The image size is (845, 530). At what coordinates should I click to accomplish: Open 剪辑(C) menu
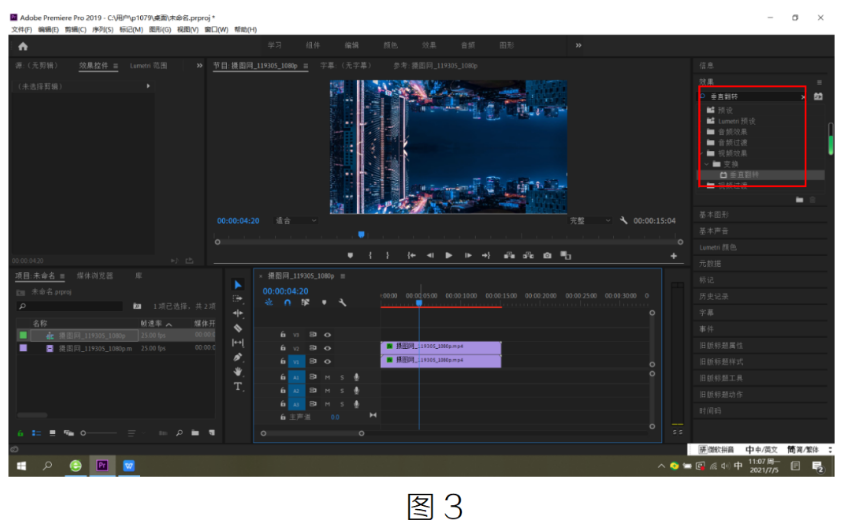coord(75,30)
